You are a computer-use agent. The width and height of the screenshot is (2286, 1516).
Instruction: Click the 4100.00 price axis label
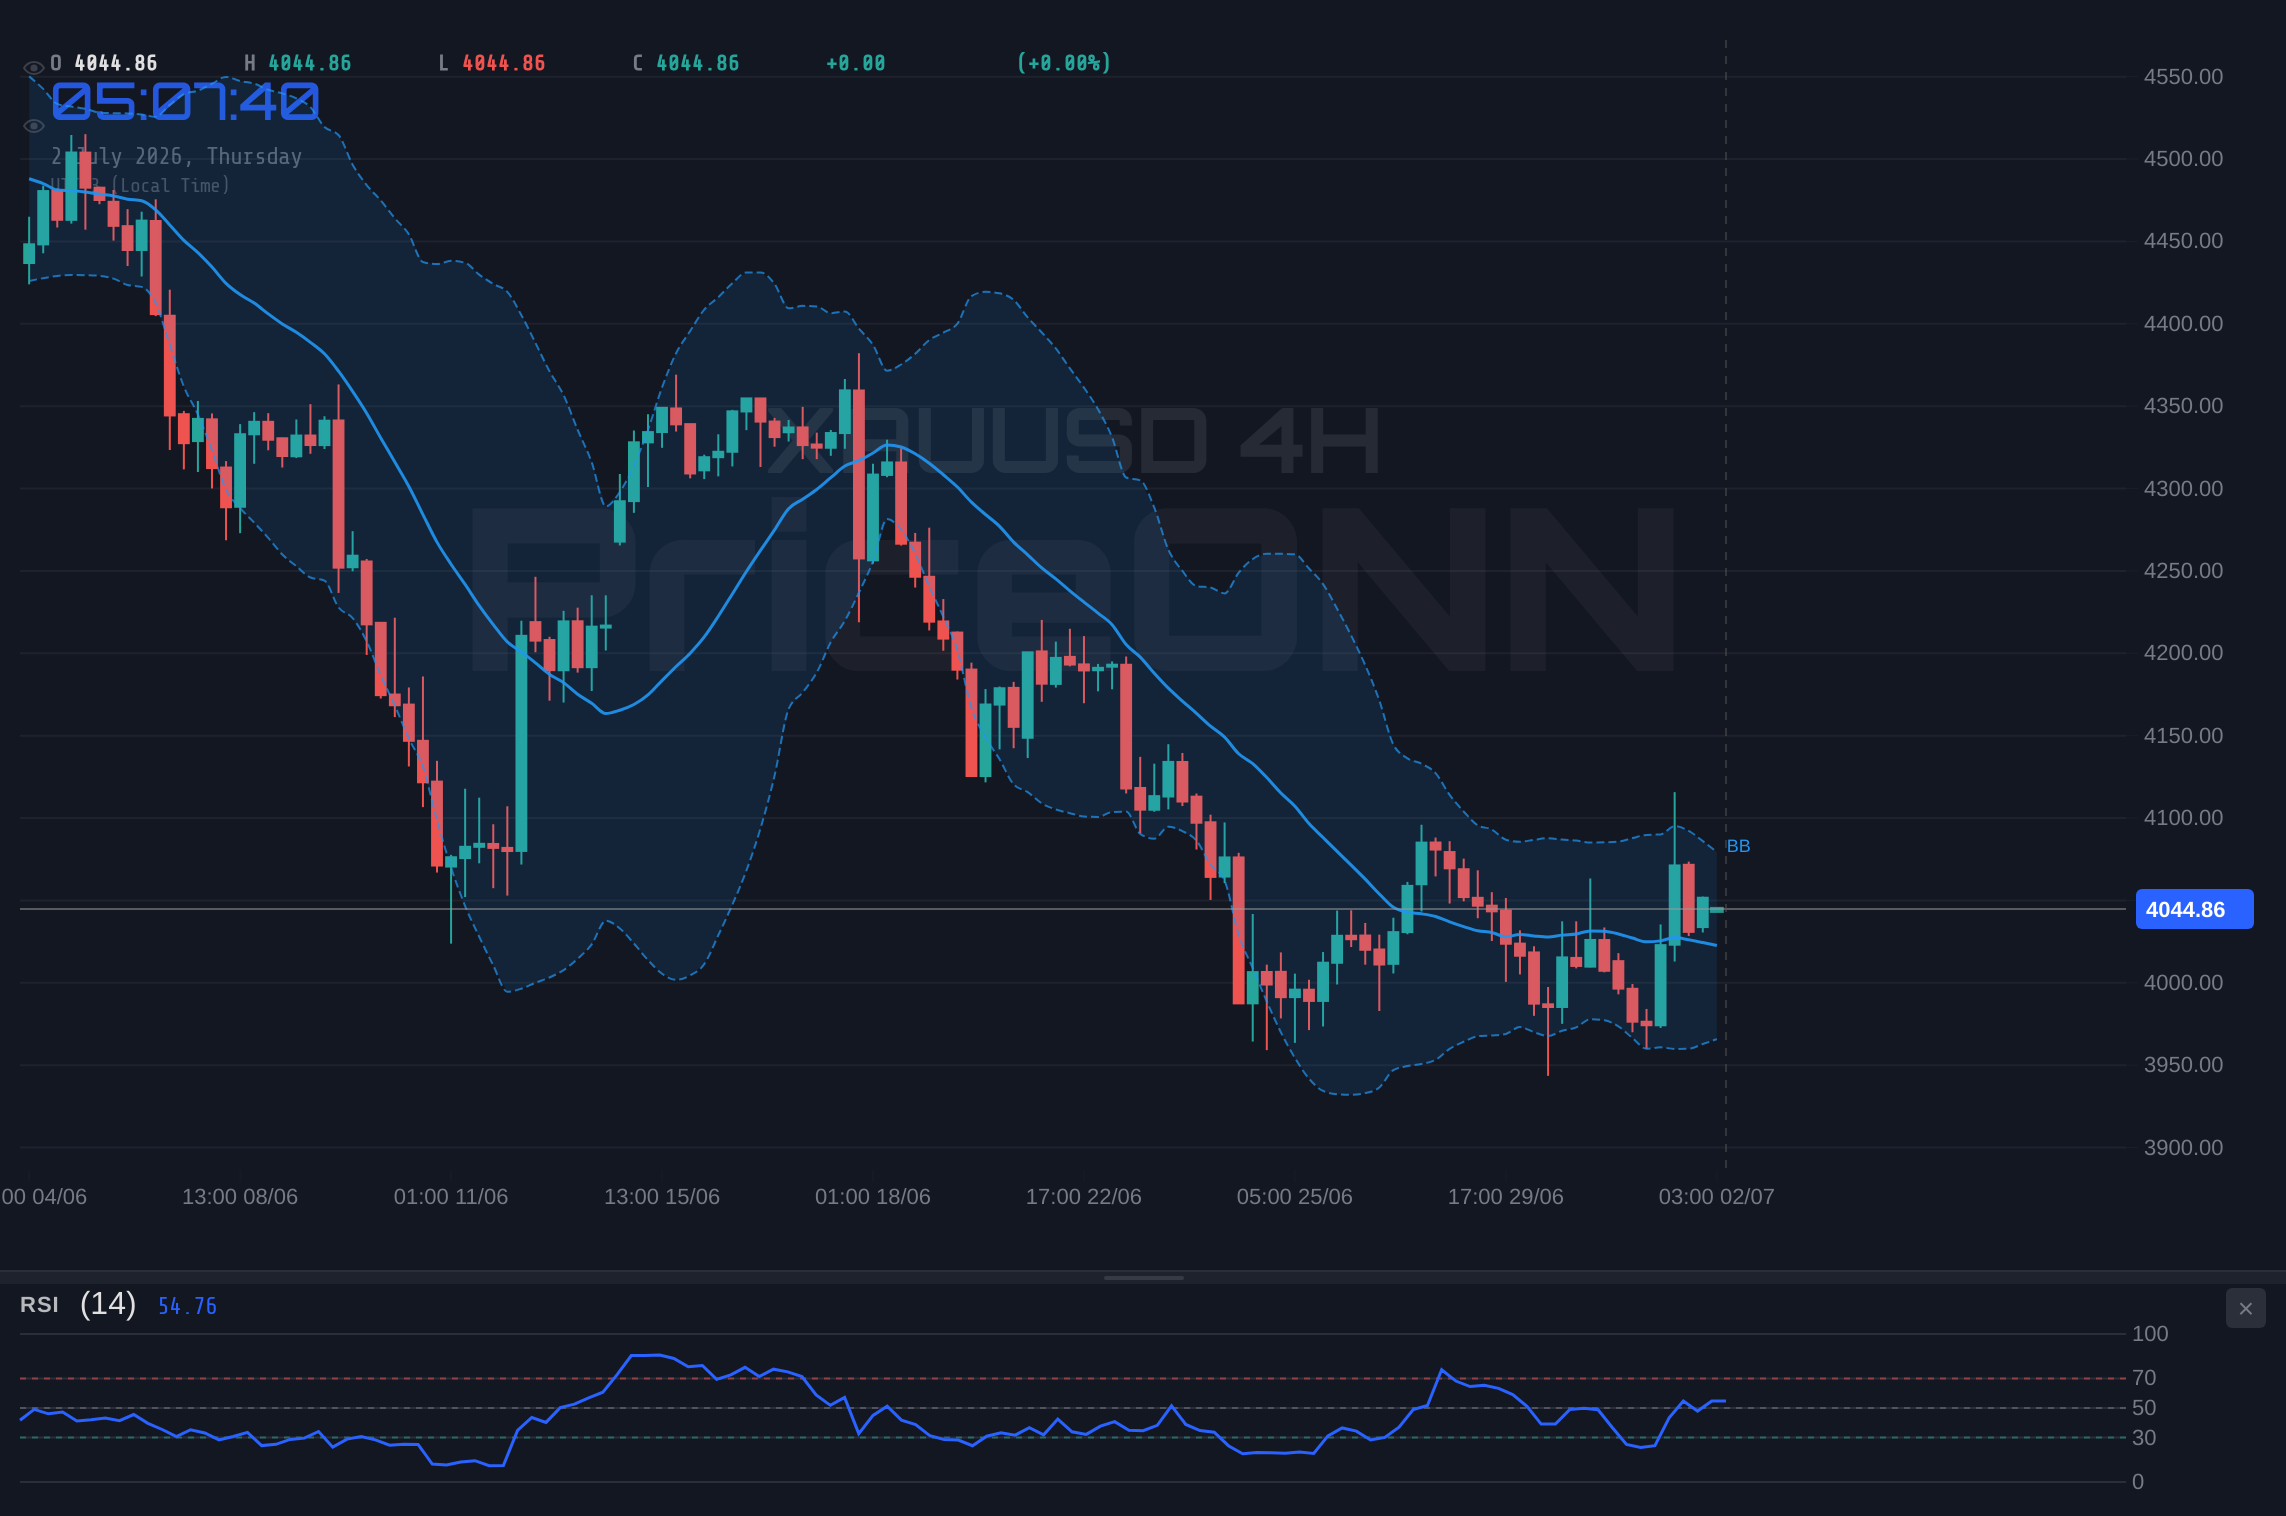point(2183,818)
